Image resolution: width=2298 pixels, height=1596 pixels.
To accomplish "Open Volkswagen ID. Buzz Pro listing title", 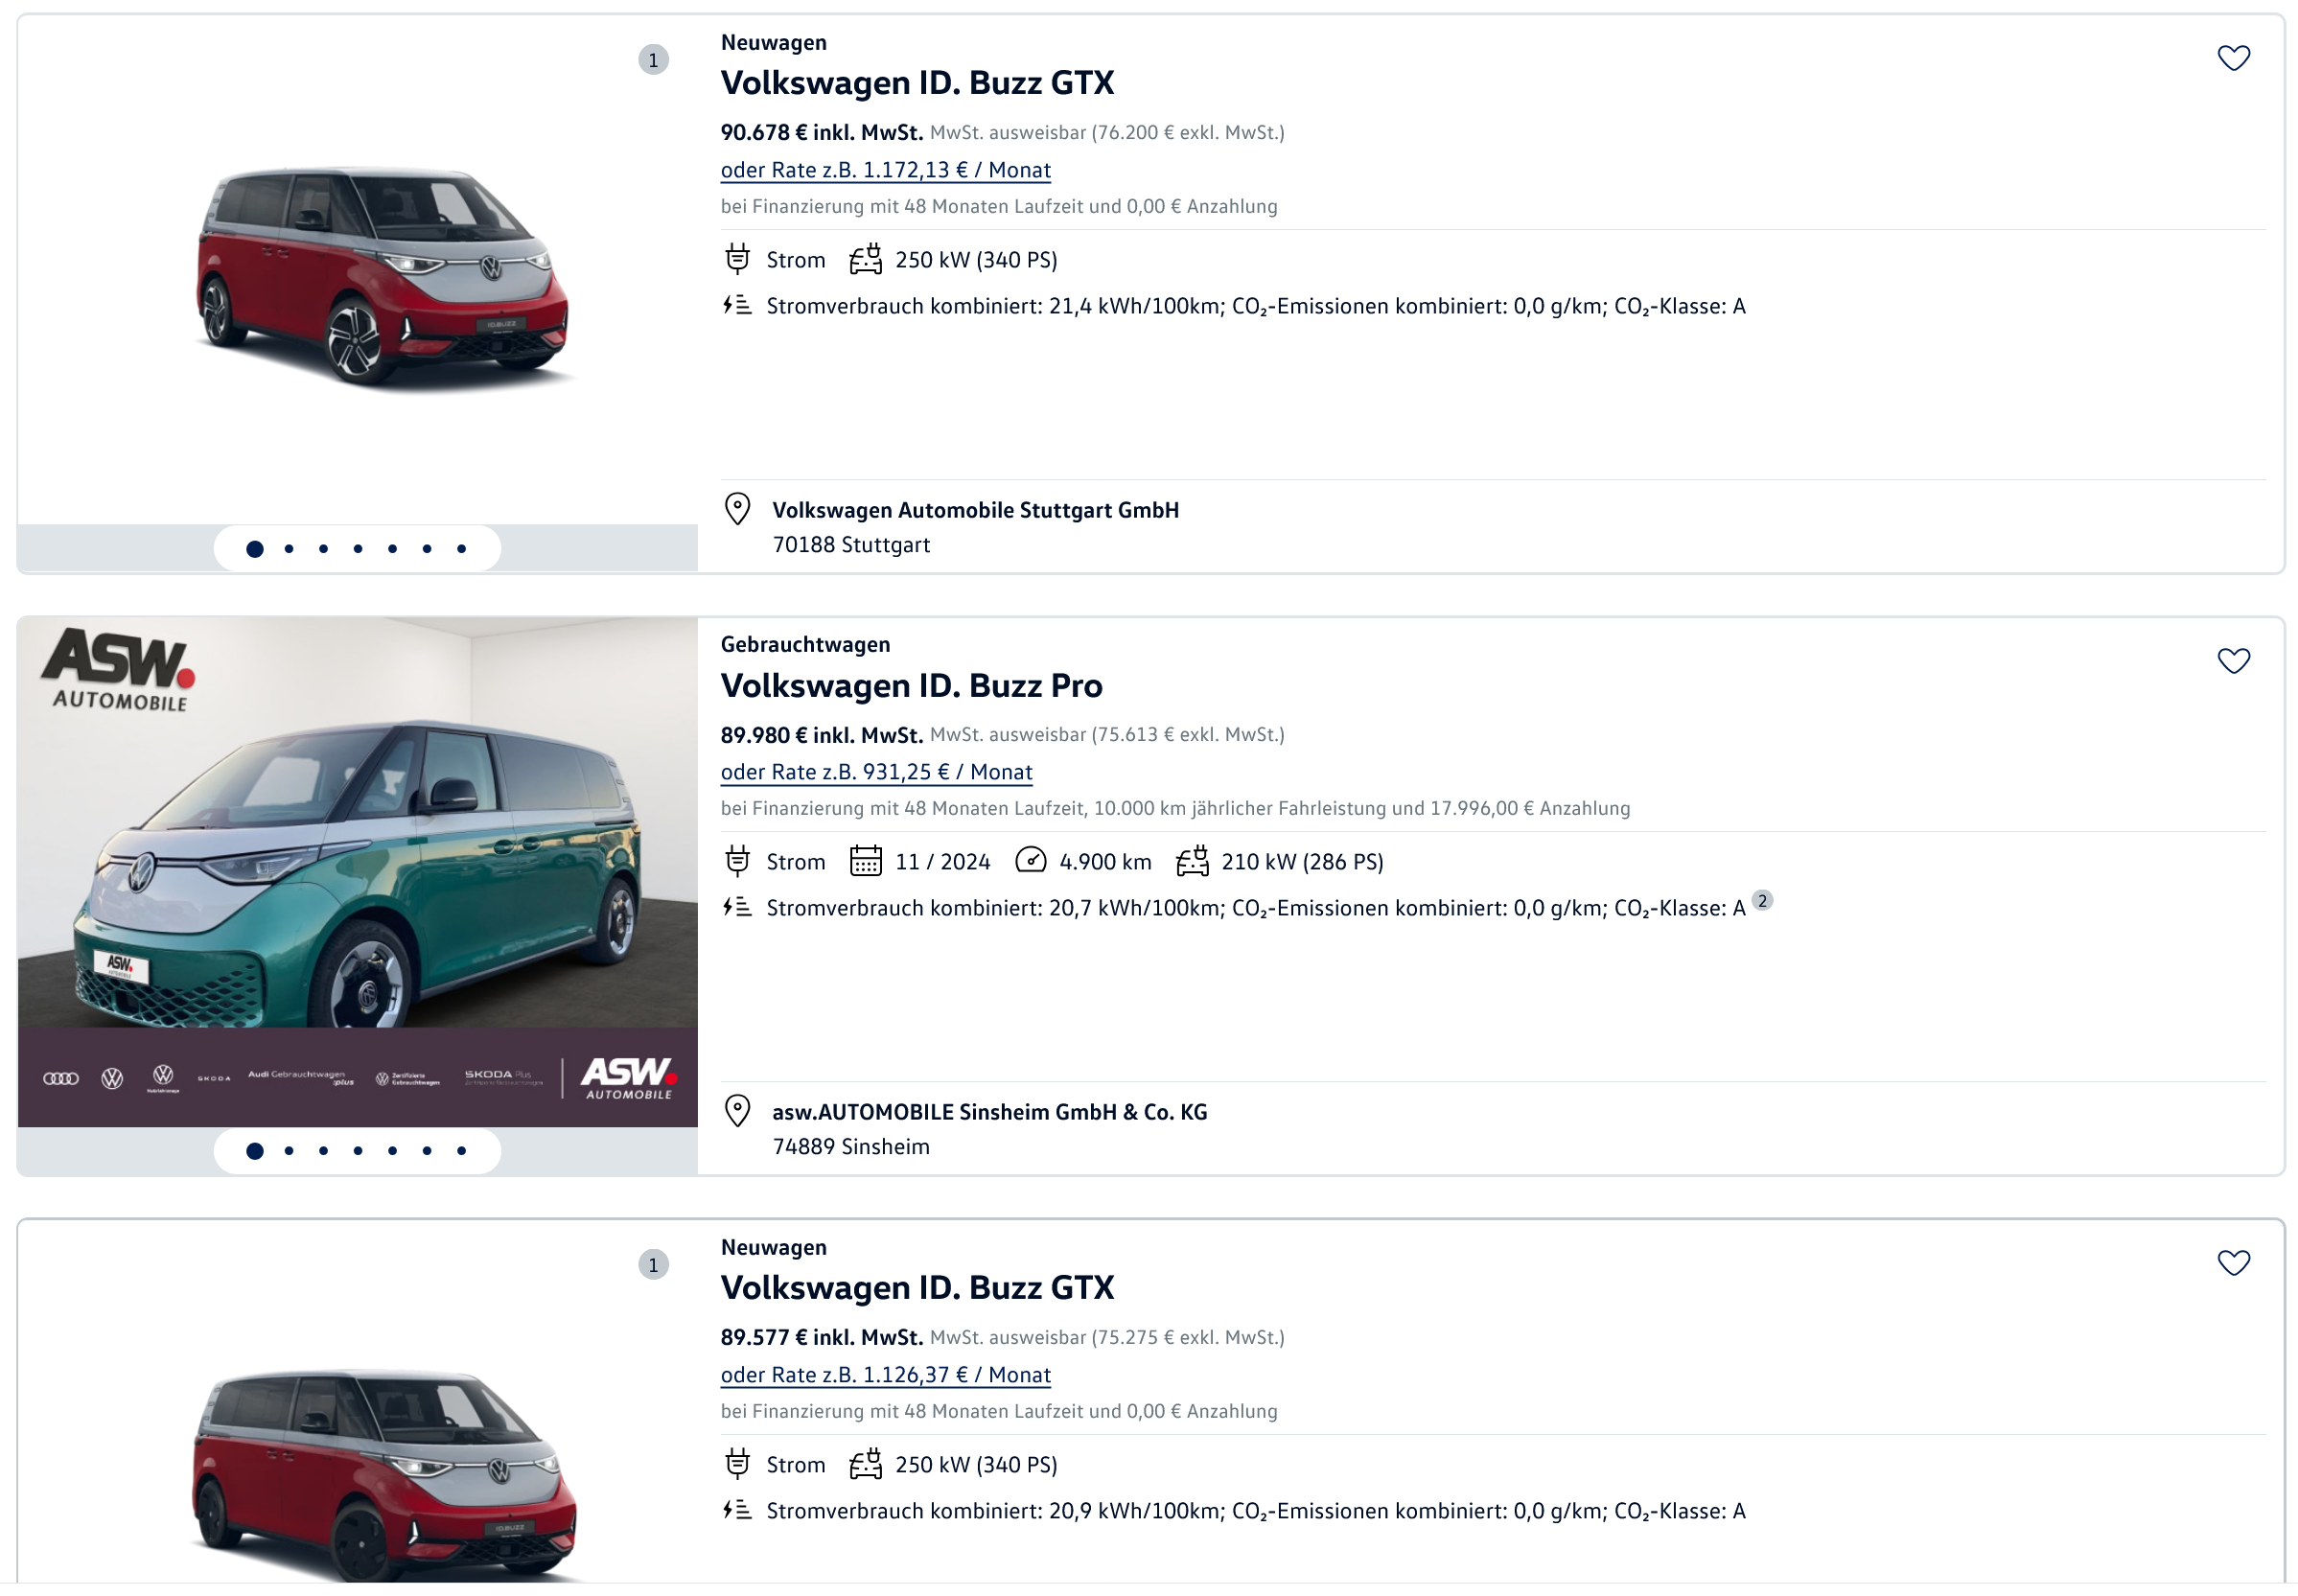I will (911, 686).
